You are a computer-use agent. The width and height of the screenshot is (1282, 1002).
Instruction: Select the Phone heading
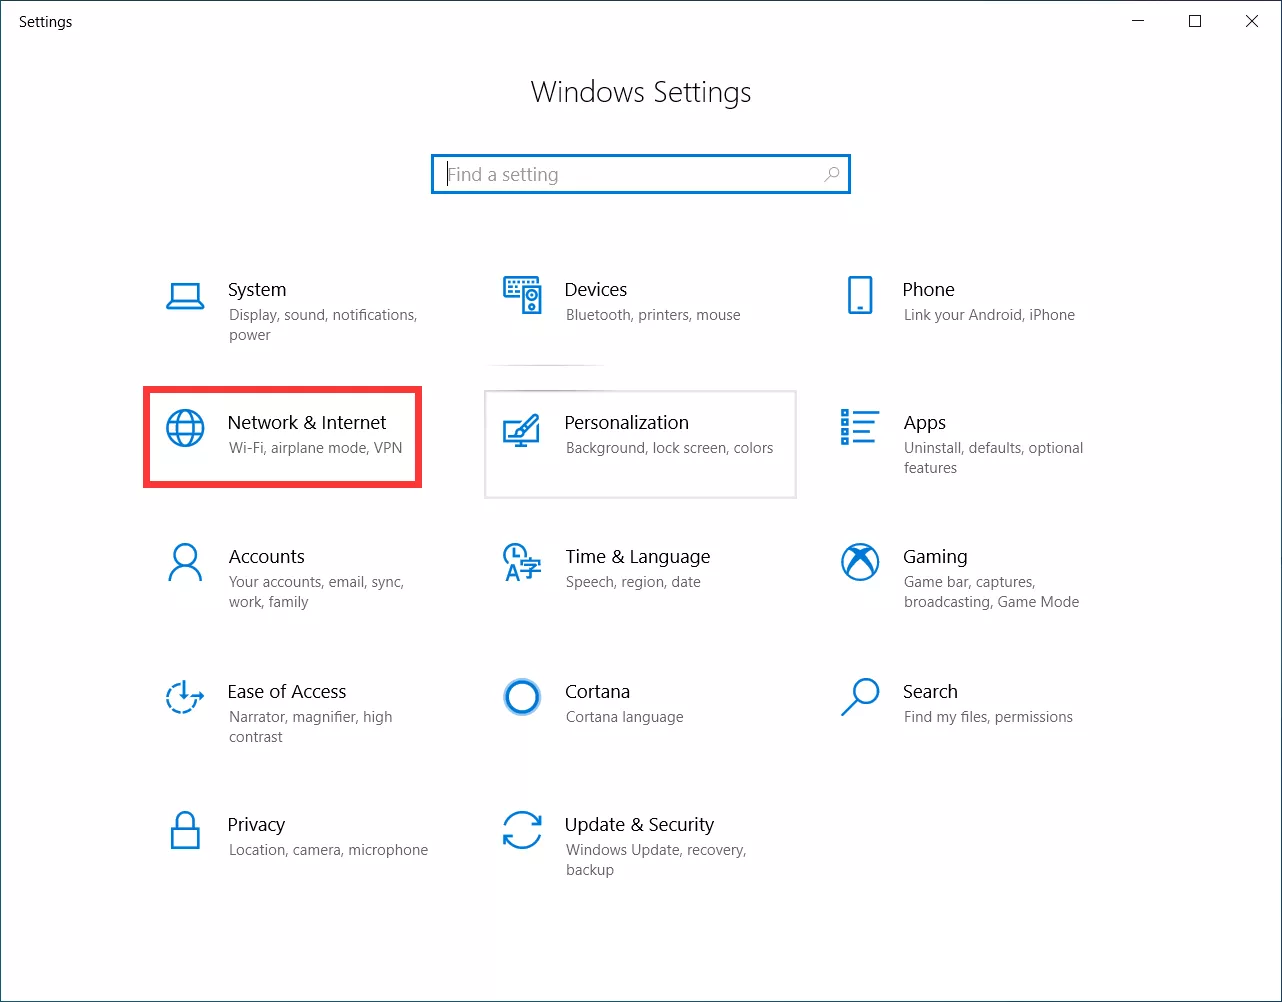[928, 289]
